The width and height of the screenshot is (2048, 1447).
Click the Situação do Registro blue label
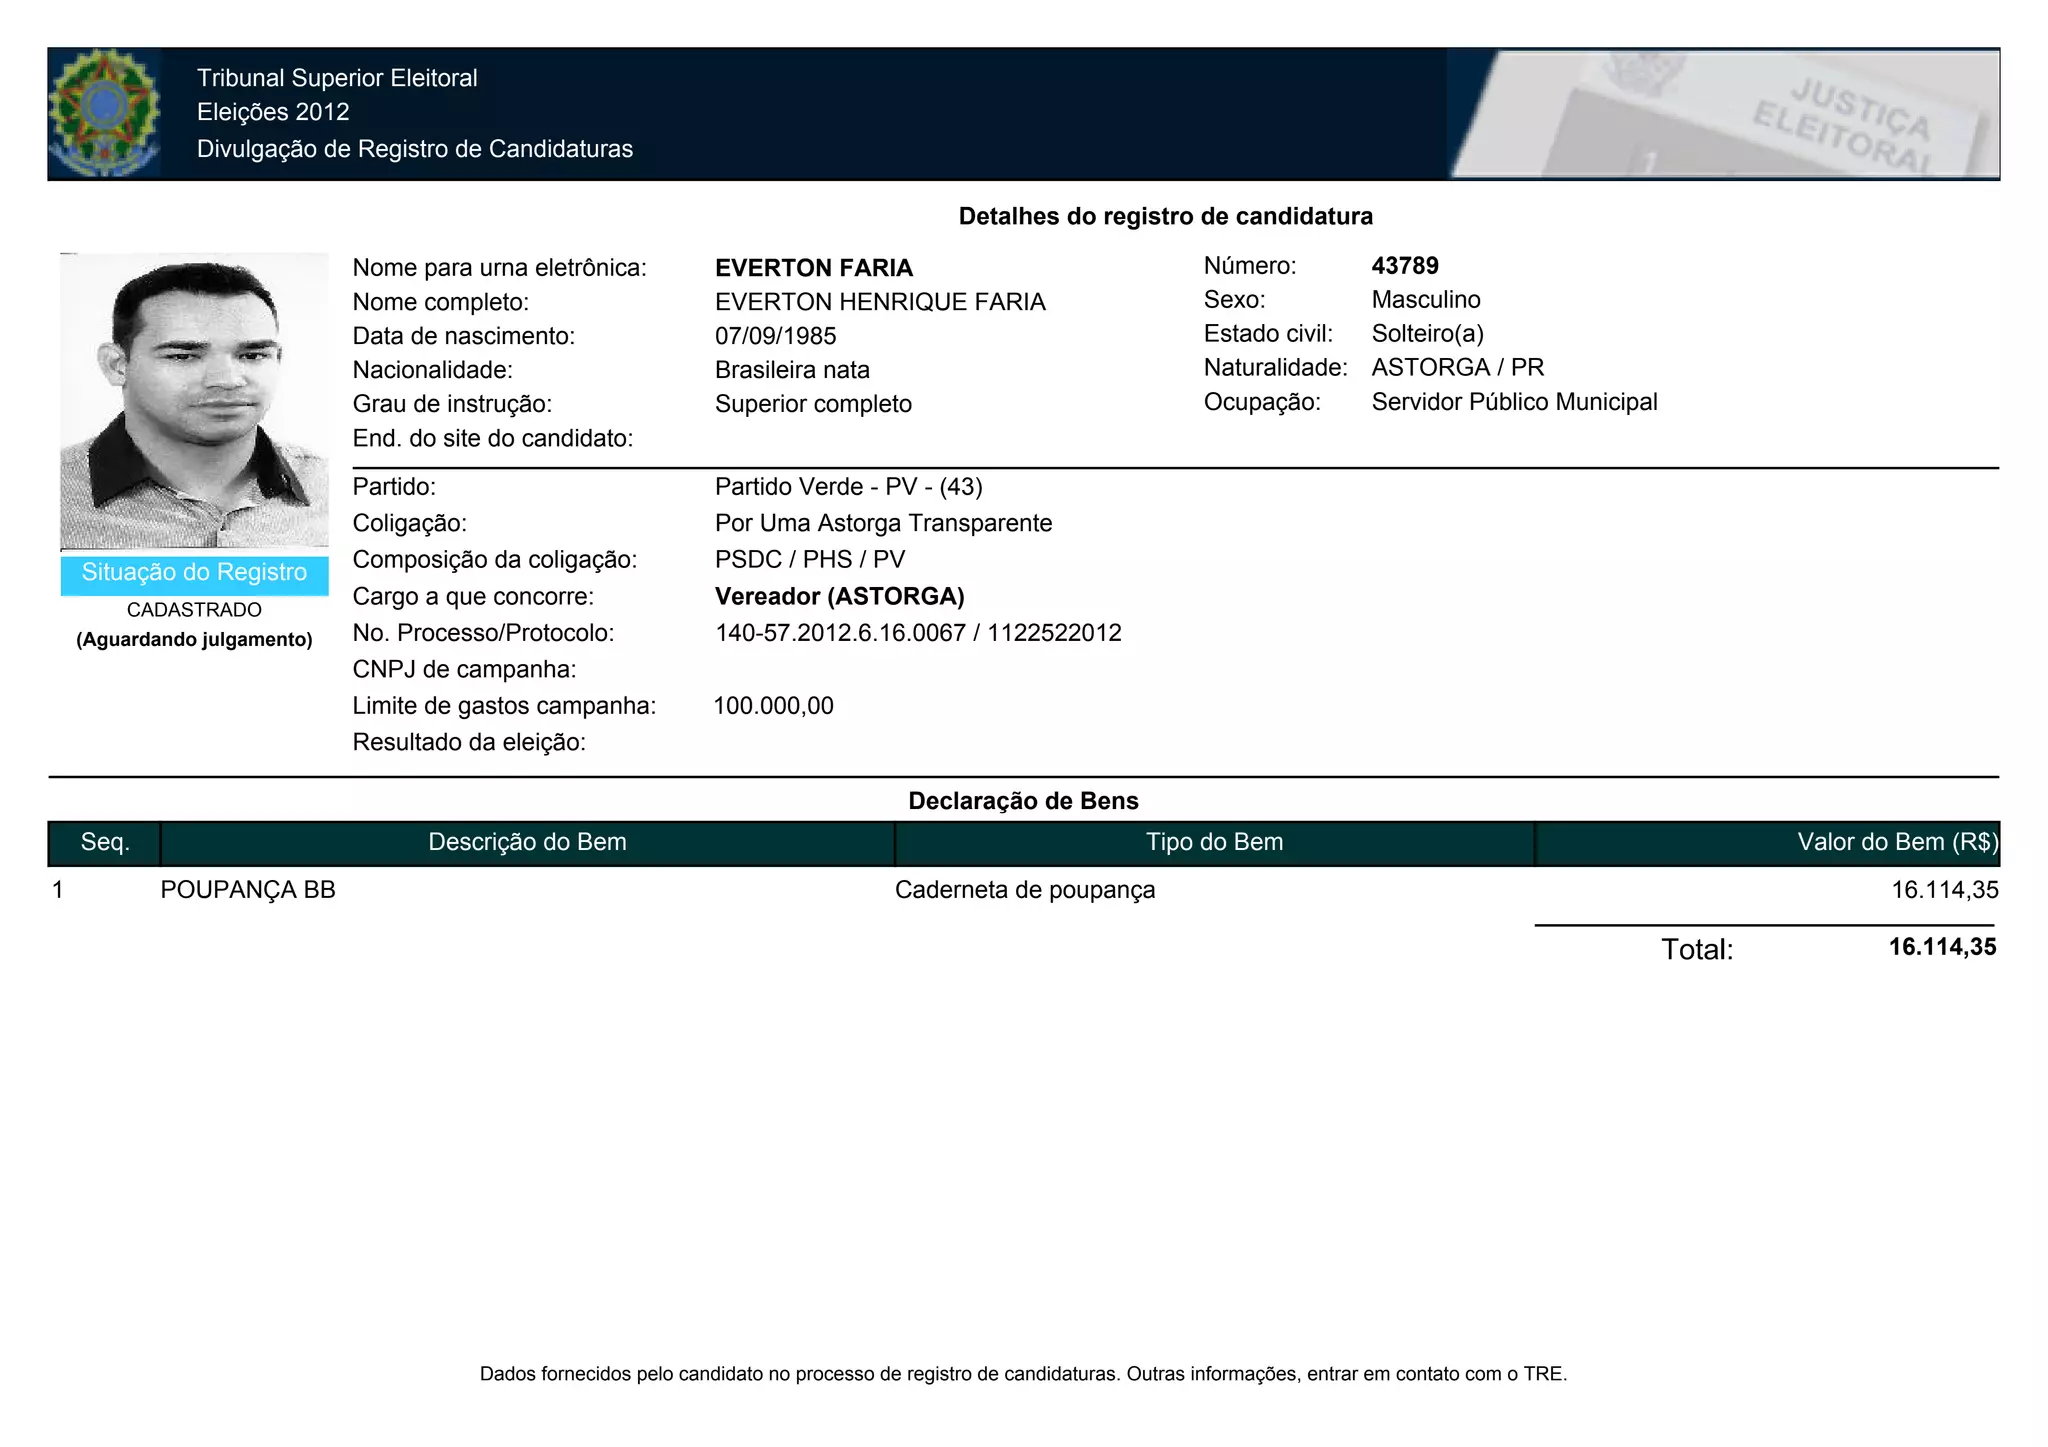tap(194, 573)
